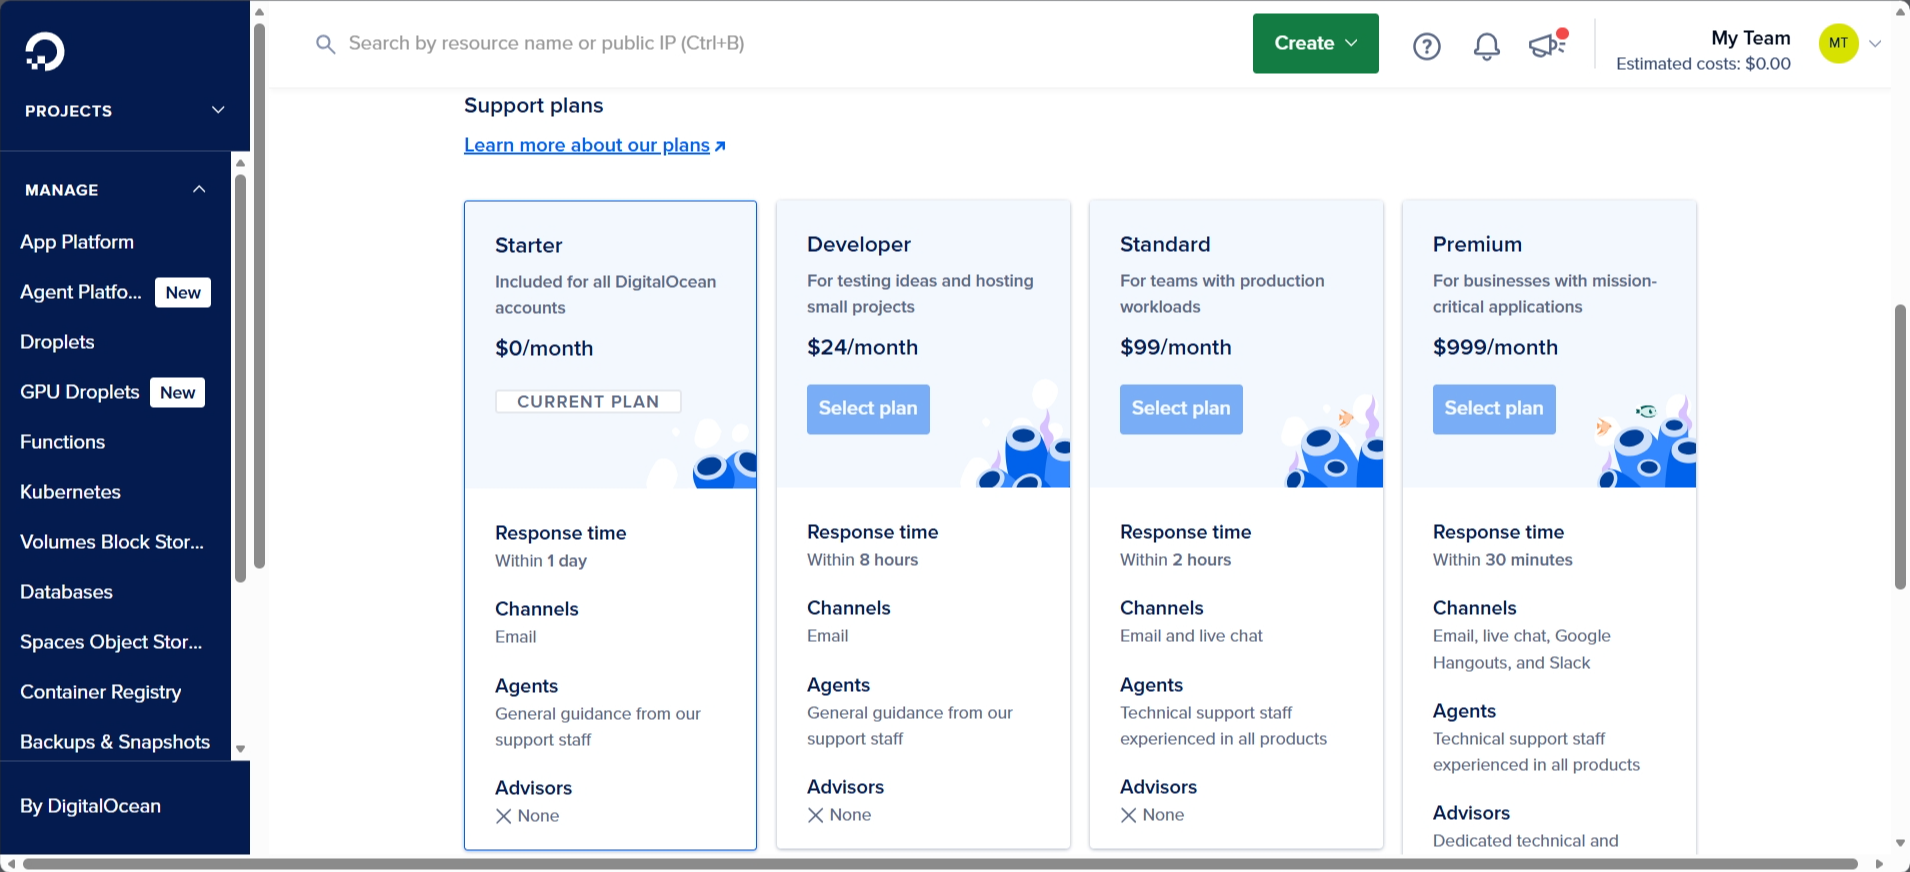Click the New badge beside Agent Platform

(x=183, y=292)
